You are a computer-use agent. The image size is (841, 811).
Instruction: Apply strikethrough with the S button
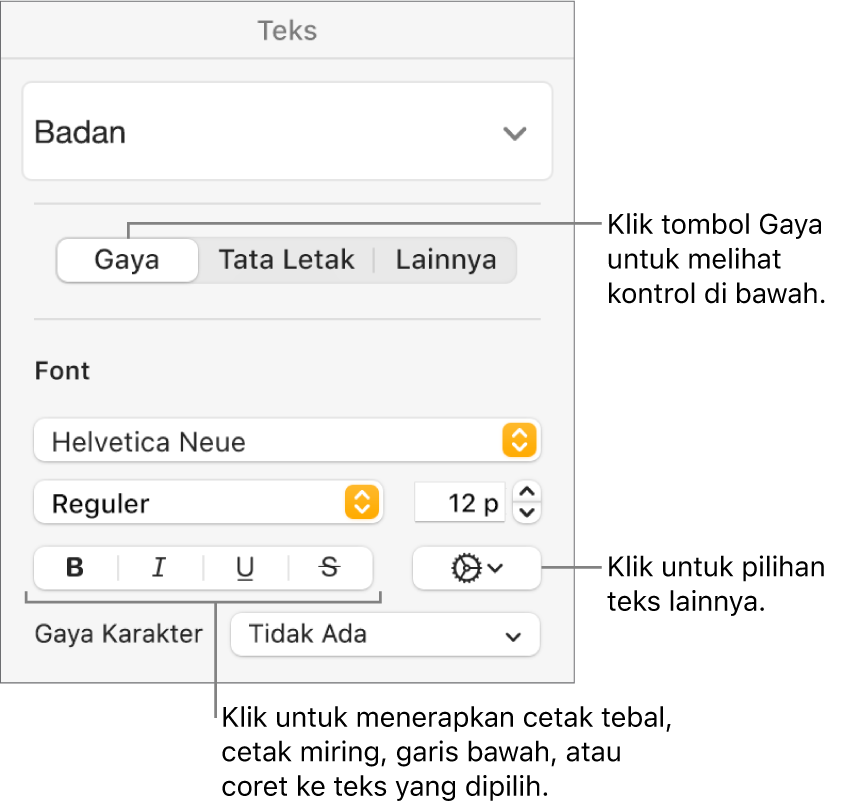pos(330,568)
